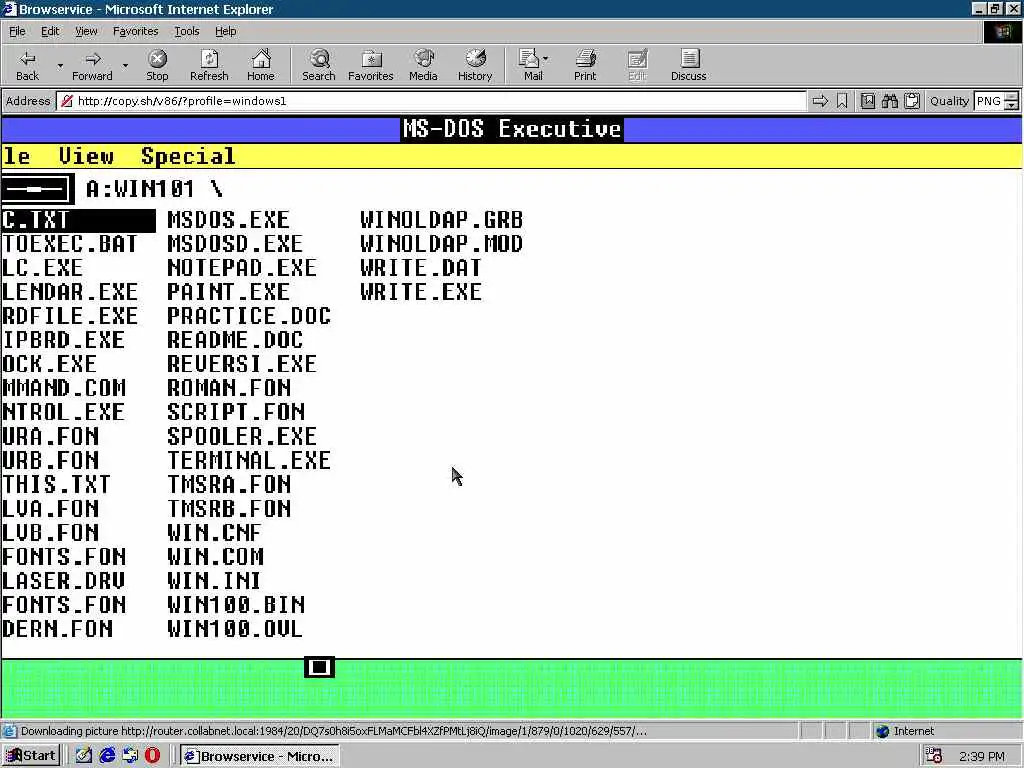Open the IE Favorites menu

coord(135,31)
